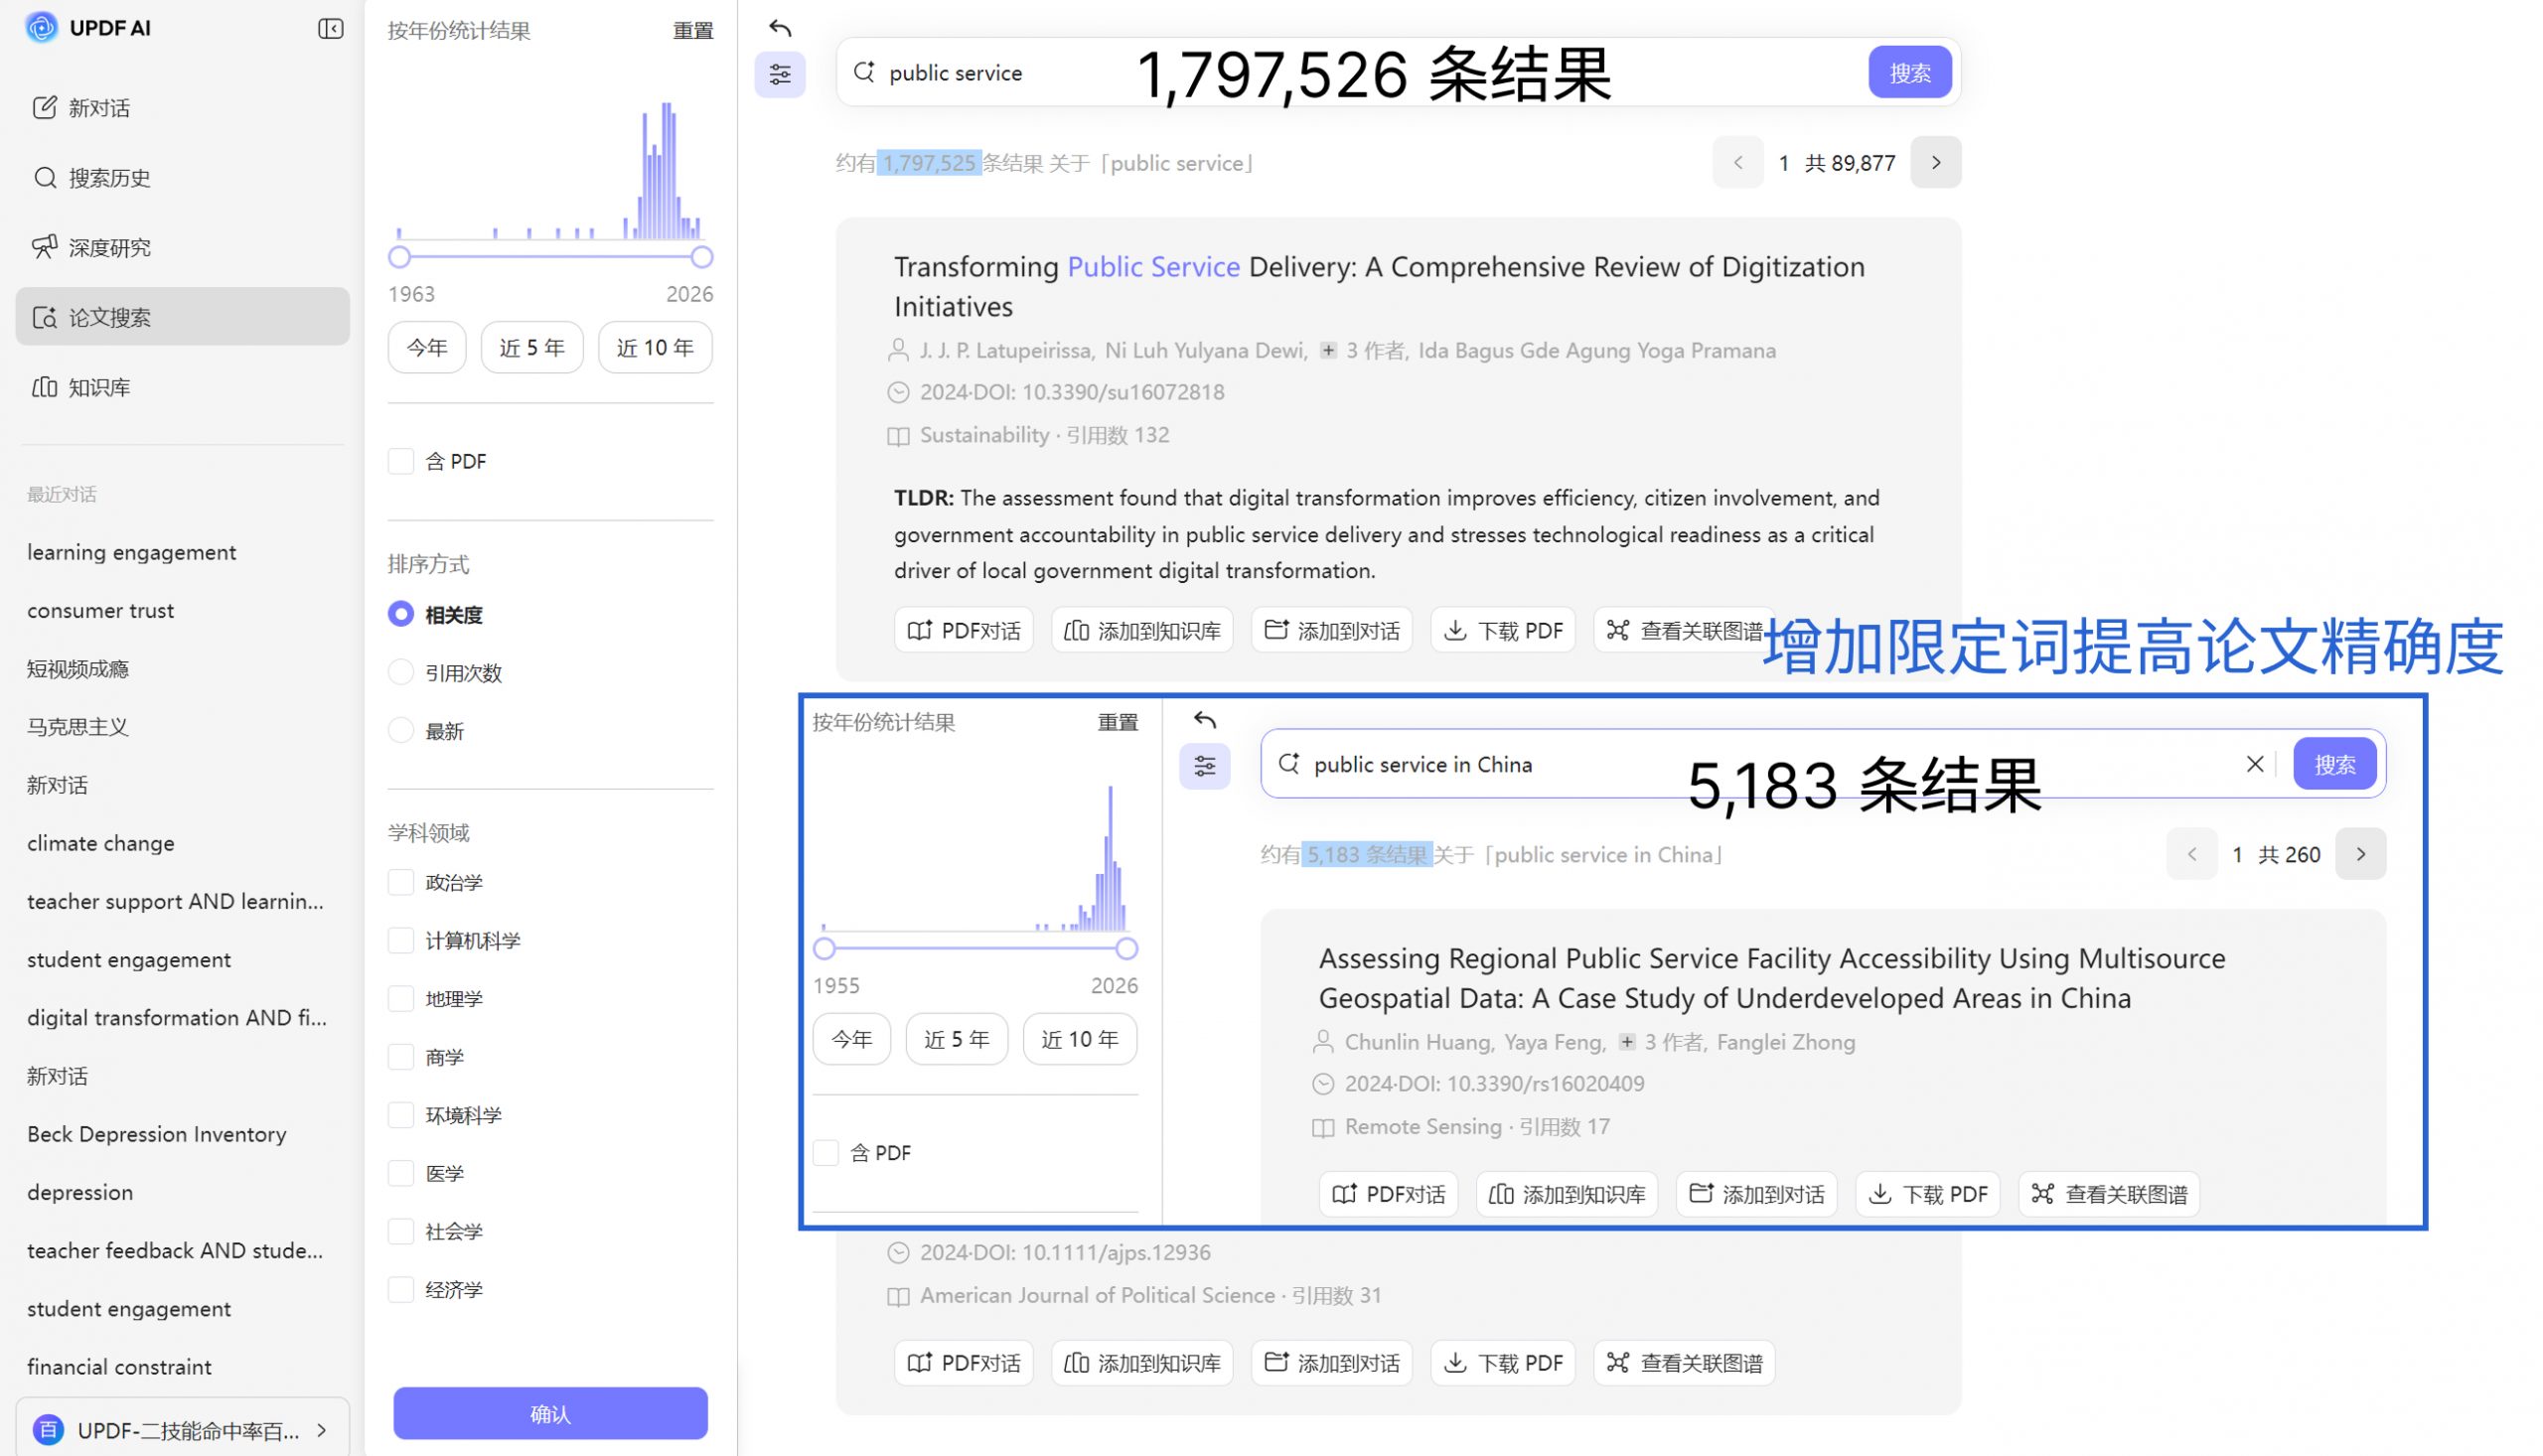Select 近 5 年 filter under the 1963–2026 slider
2543x1456 pixels.
(532, 347)
